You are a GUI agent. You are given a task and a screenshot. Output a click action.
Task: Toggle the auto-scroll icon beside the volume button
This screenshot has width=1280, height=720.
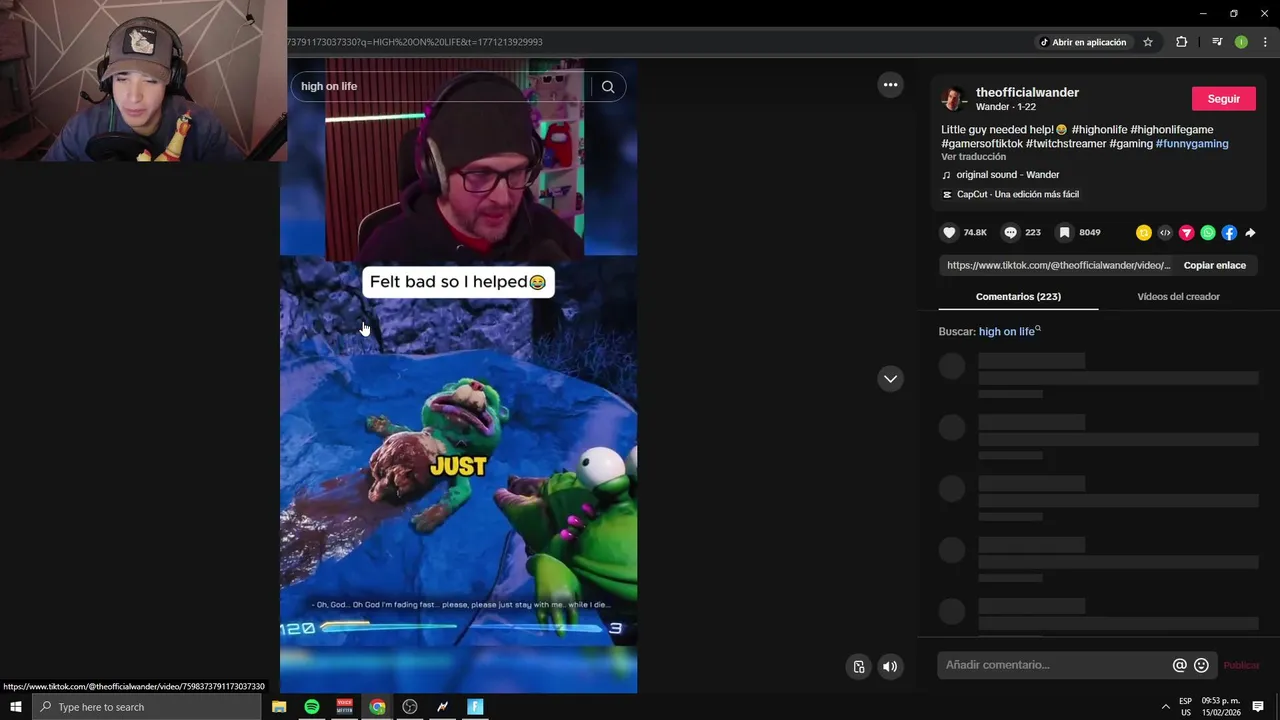[x=859, y=667]
